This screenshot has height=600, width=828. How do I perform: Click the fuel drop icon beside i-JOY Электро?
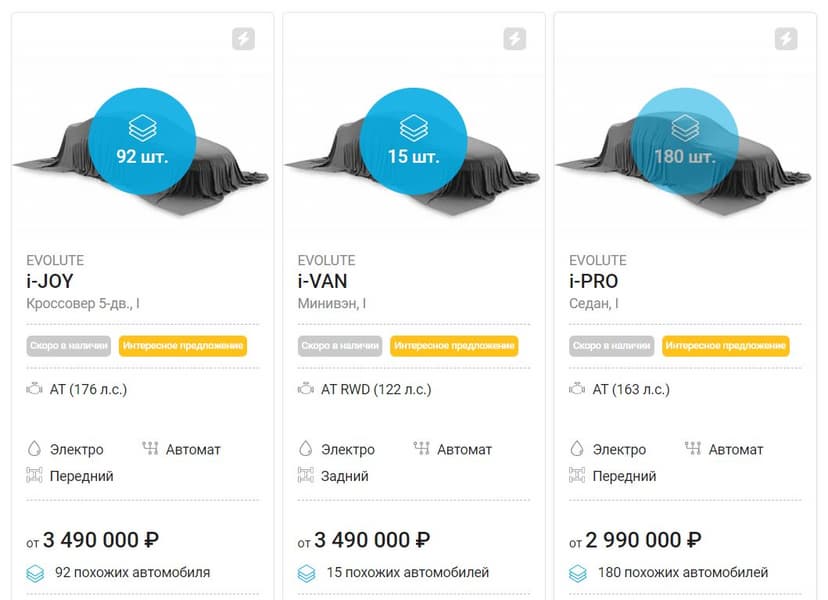pos(34,449)
